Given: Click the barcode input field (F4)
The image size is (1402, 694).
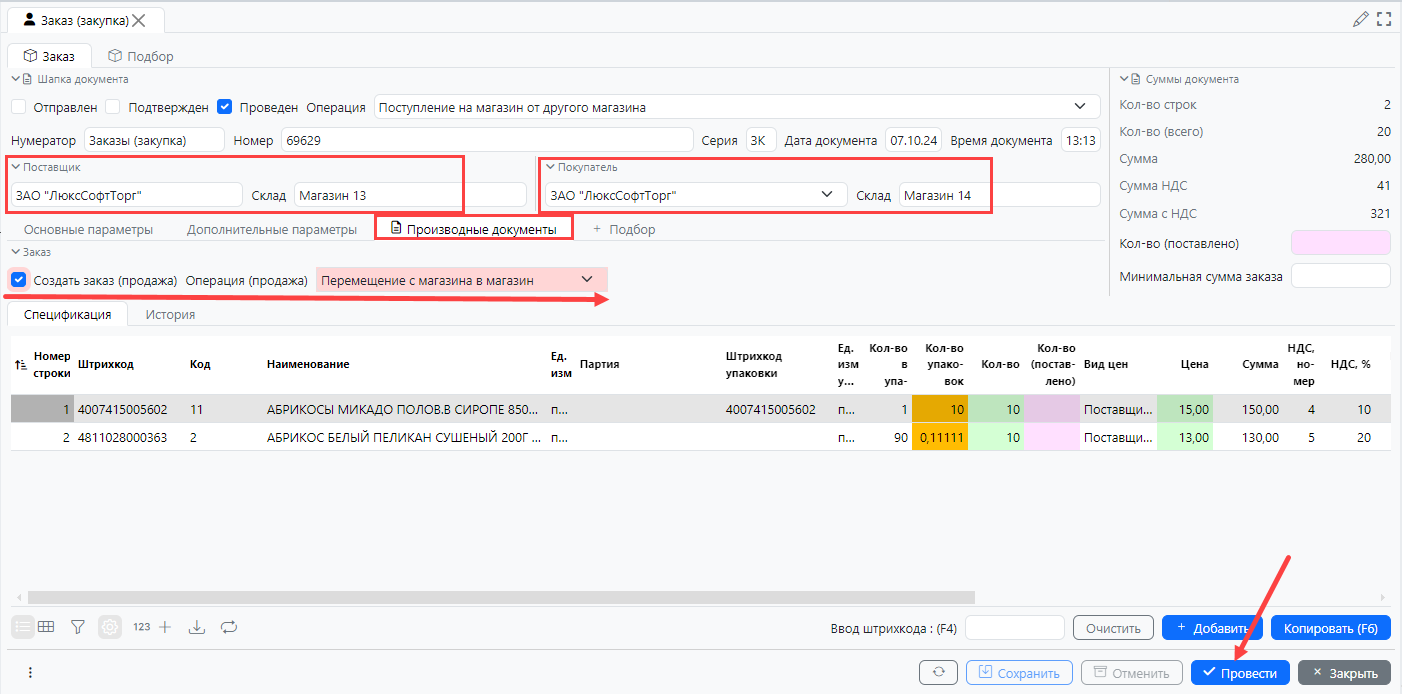Looking at the screenshot, I should point(1014,628).
